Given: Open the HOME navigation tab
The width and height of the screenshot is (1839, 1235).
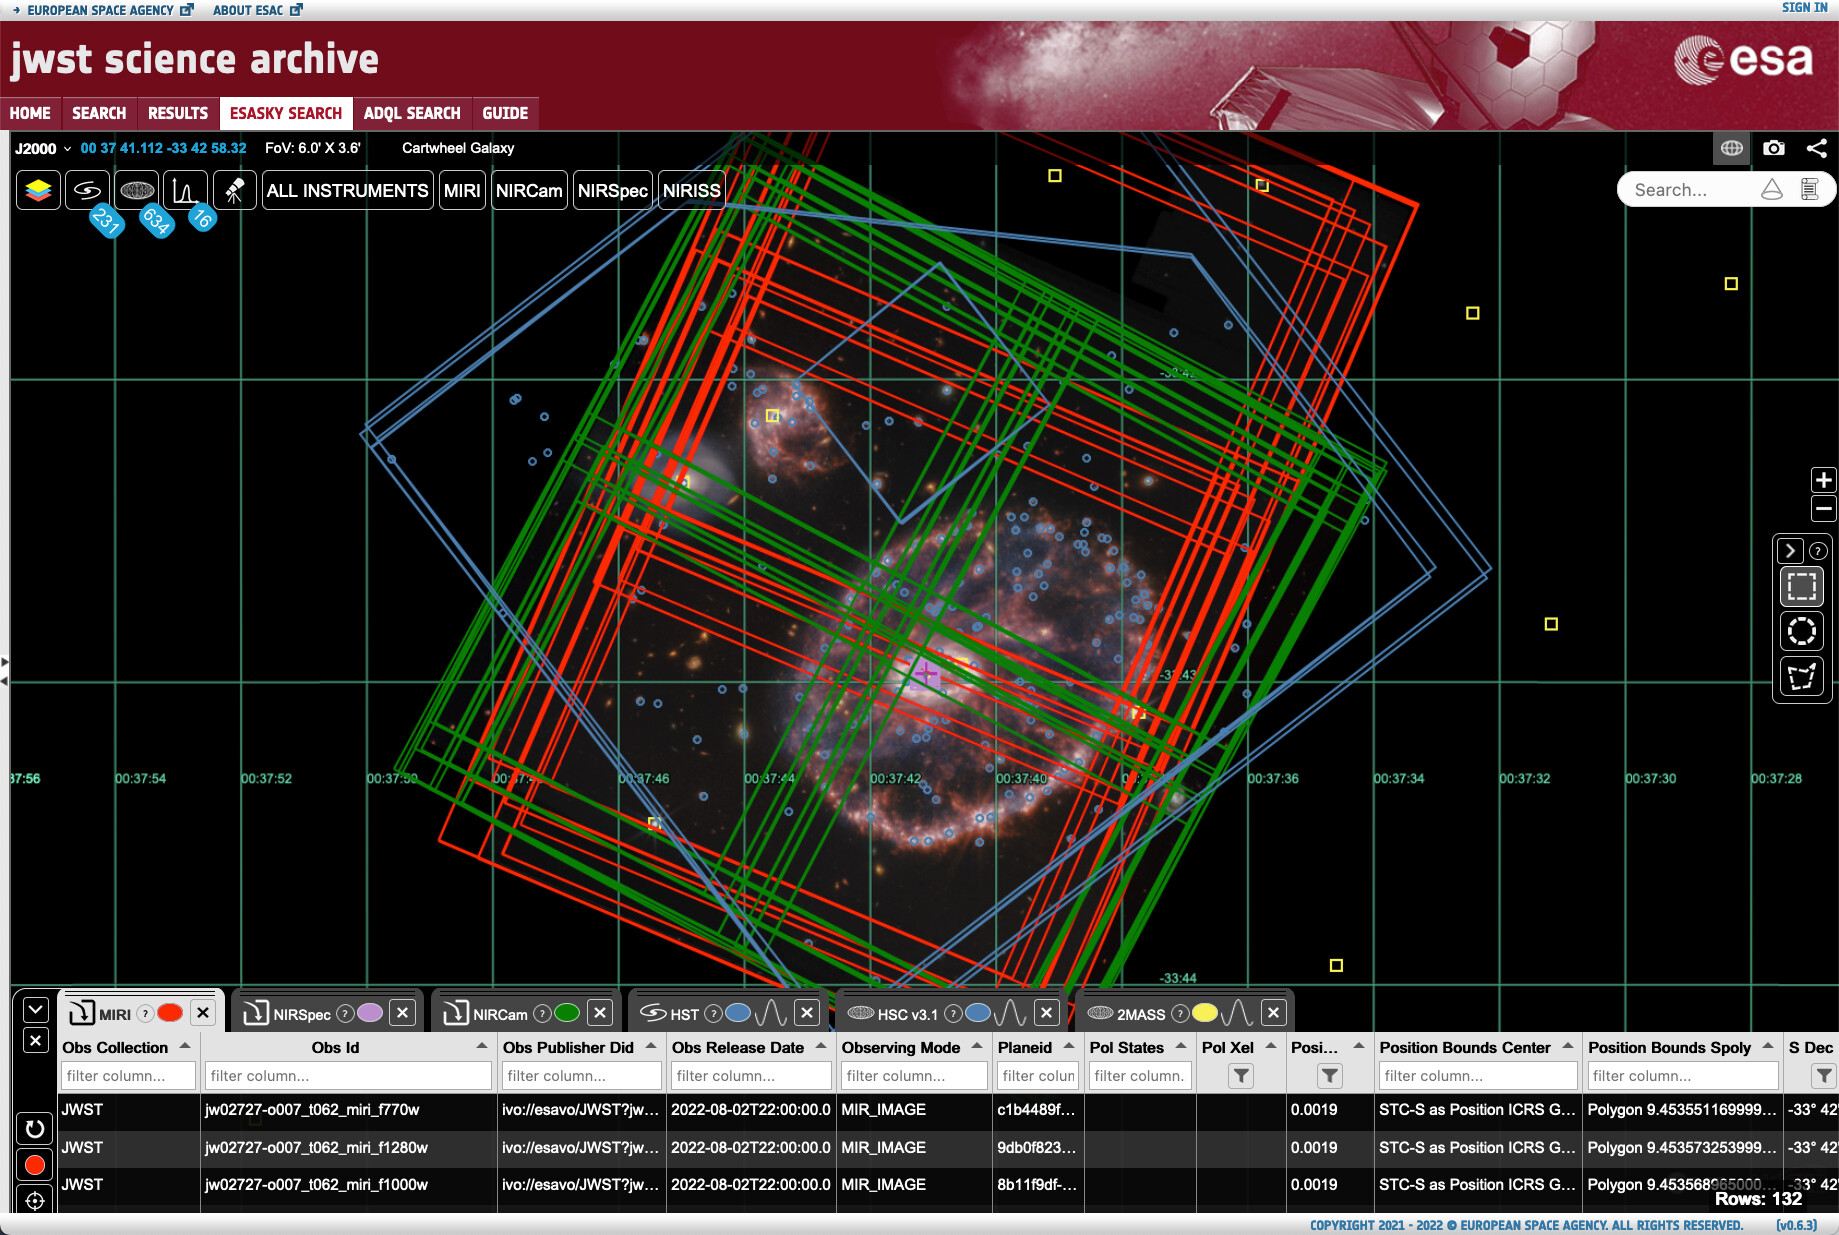Looking at the screenshot, I should (x=30, y=113).
